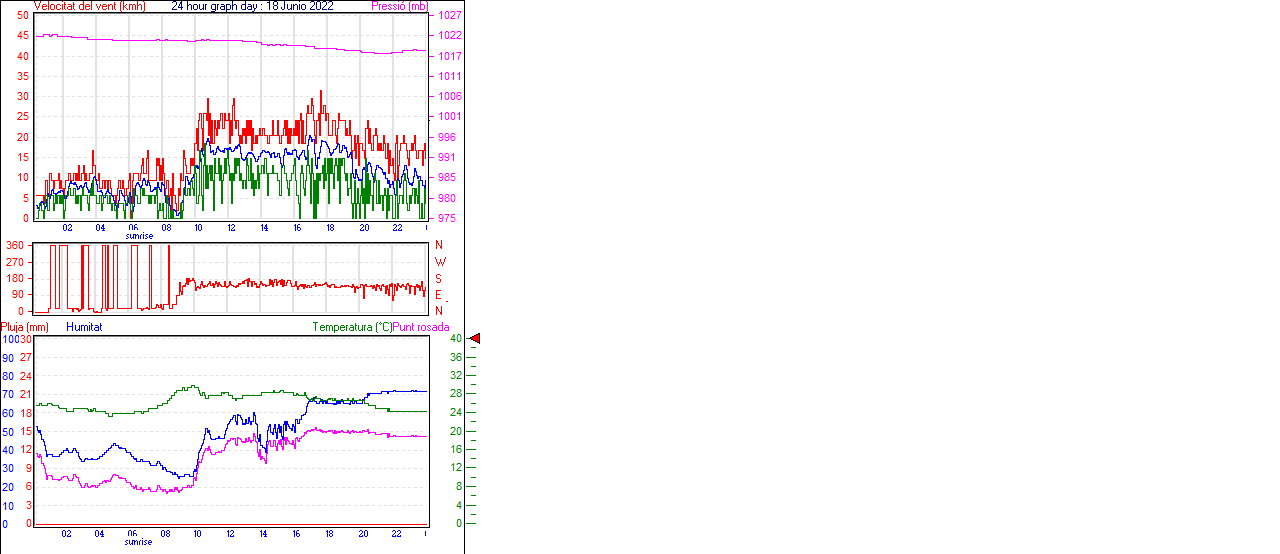Click the 'sunrise' marker under the bottom graph
Image resolution: width=1280 pixels, height=554 pixels.
(139, 542)
